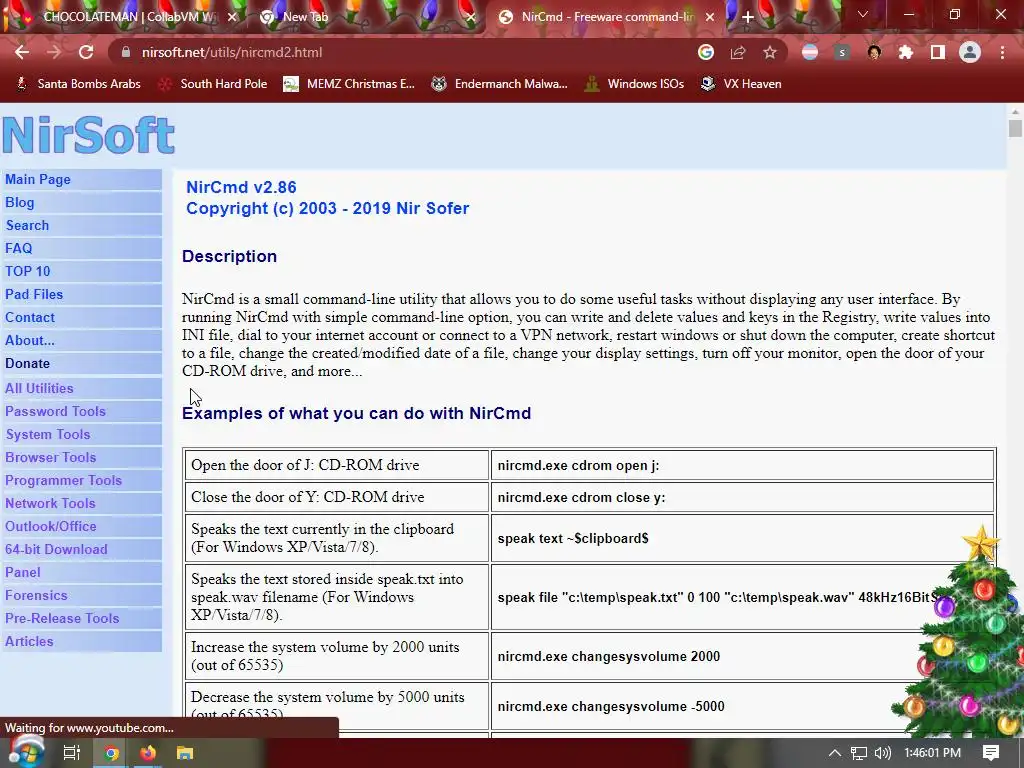Screen dimensions: 1024x768
Task: Open File Explorer from taskbar
Action: click(185, 753)
